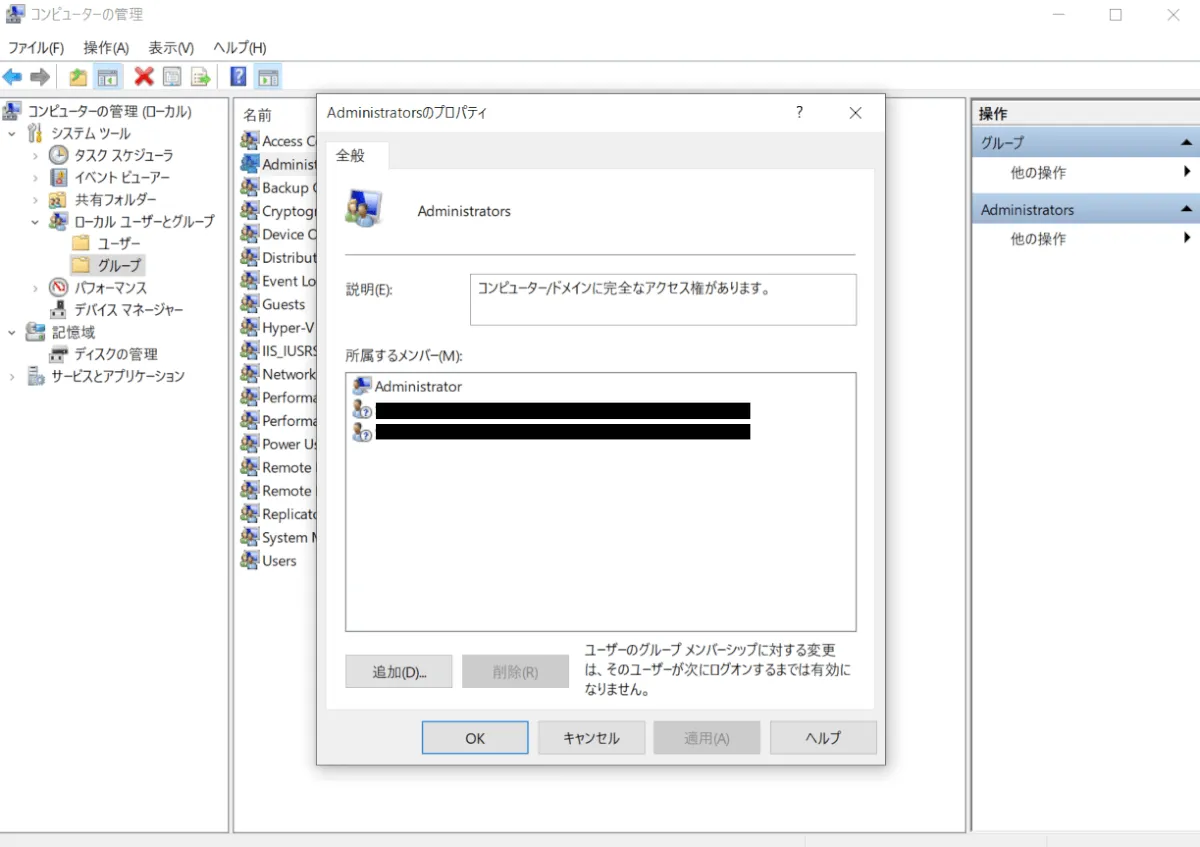This screenshot has height=847, width=1200.
Task: Click the イベント ビューアー icon in tree
Action: (59, 177)
